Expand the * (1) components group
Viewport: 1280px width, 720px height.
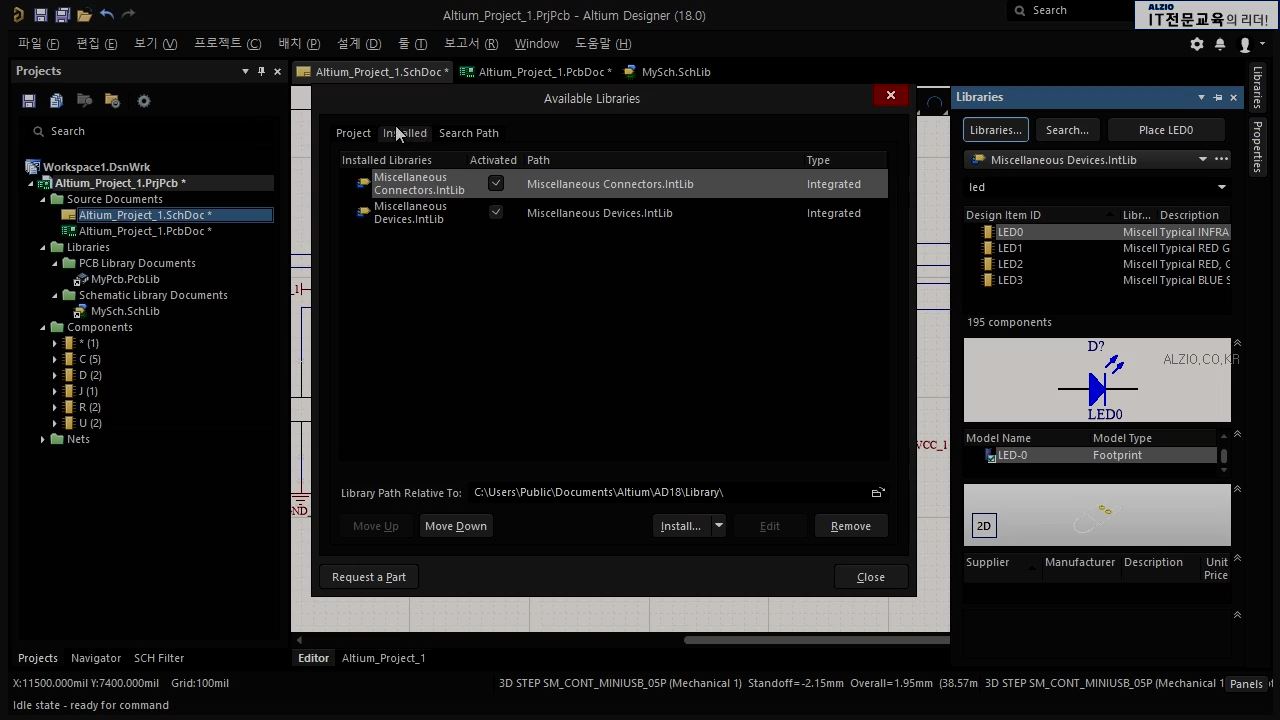55,343
